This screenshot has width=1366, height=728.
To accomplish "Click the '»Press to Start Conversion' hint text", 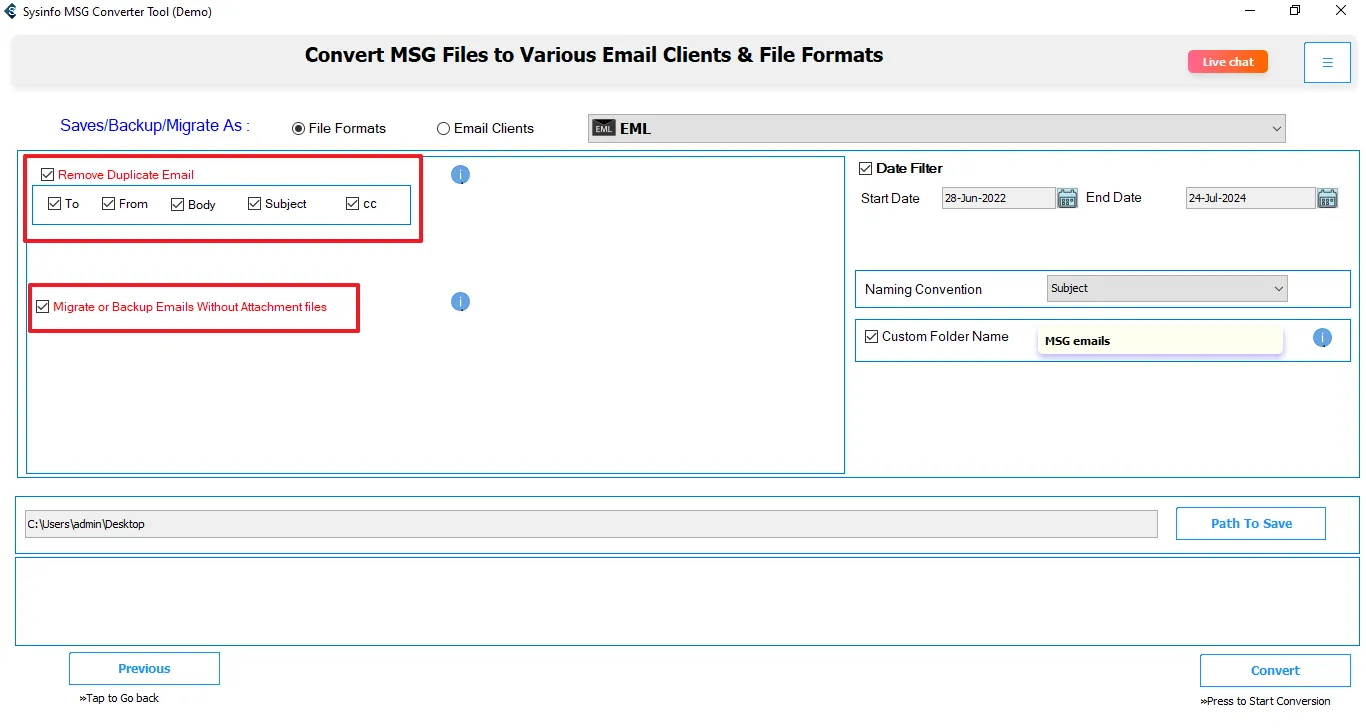I will tap(1265, 701).
